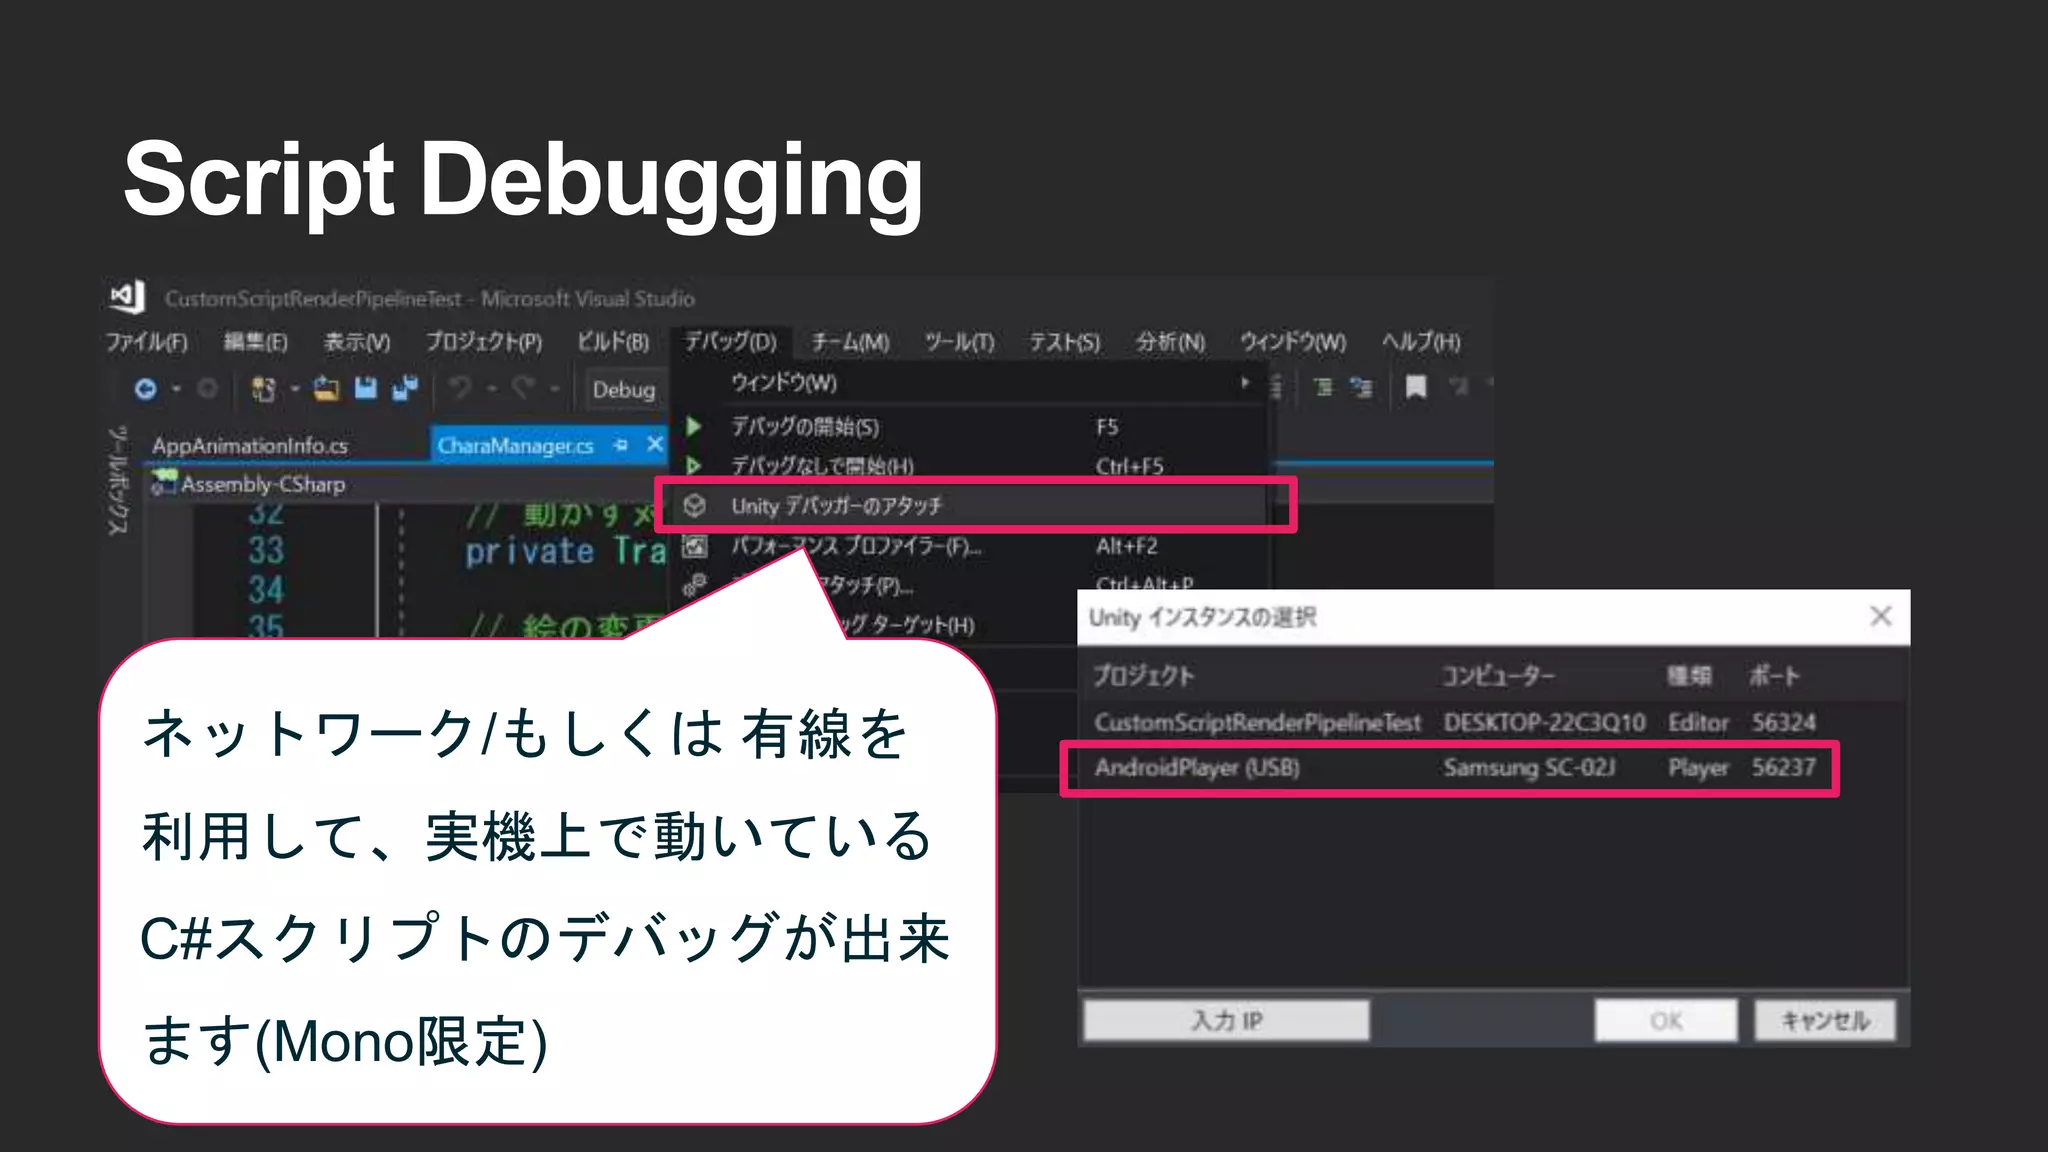Open the ビルド(B) menu
This screenshot has height=1152, width=2048.
click(x=613, y=342)
